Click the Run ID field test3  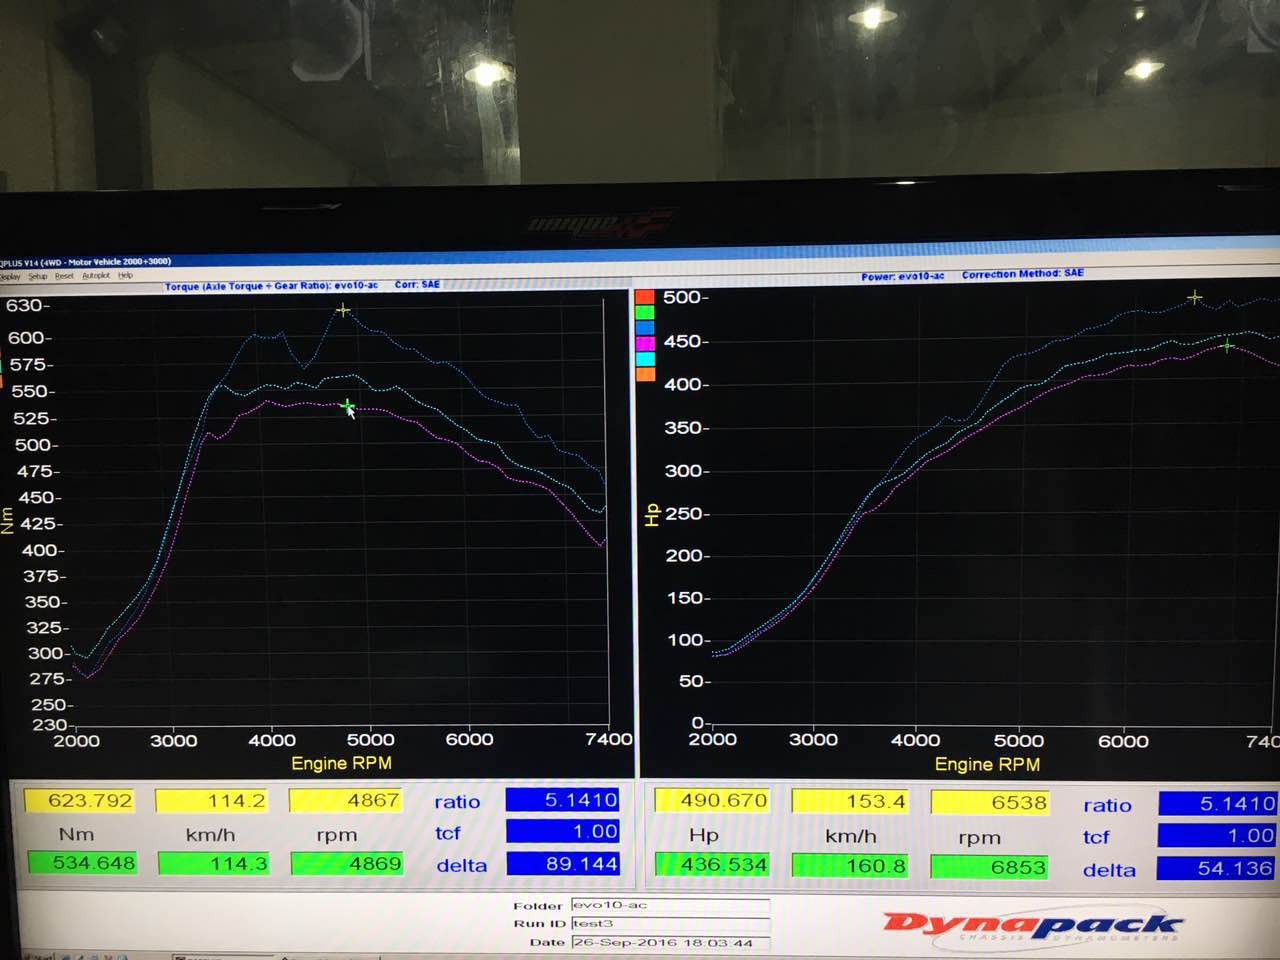pos(670,923)
